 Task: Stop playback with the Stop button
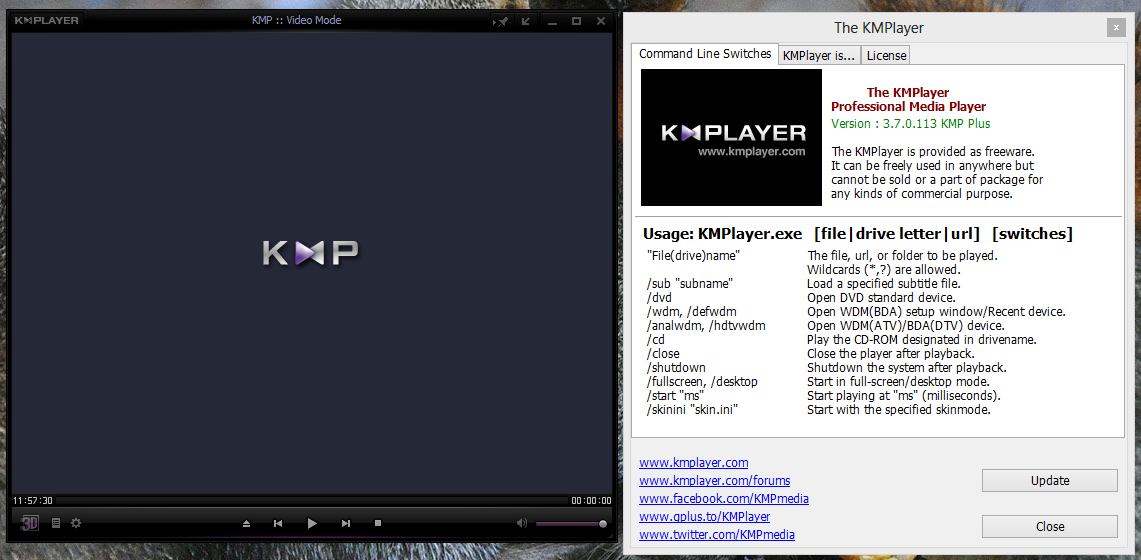coord(378,523)
